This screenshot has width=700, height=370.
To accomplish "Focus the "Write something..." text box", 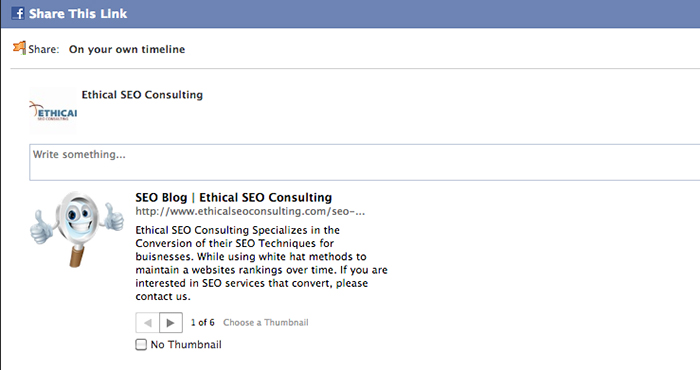I will pyautogui.click(x=364, y=162).
